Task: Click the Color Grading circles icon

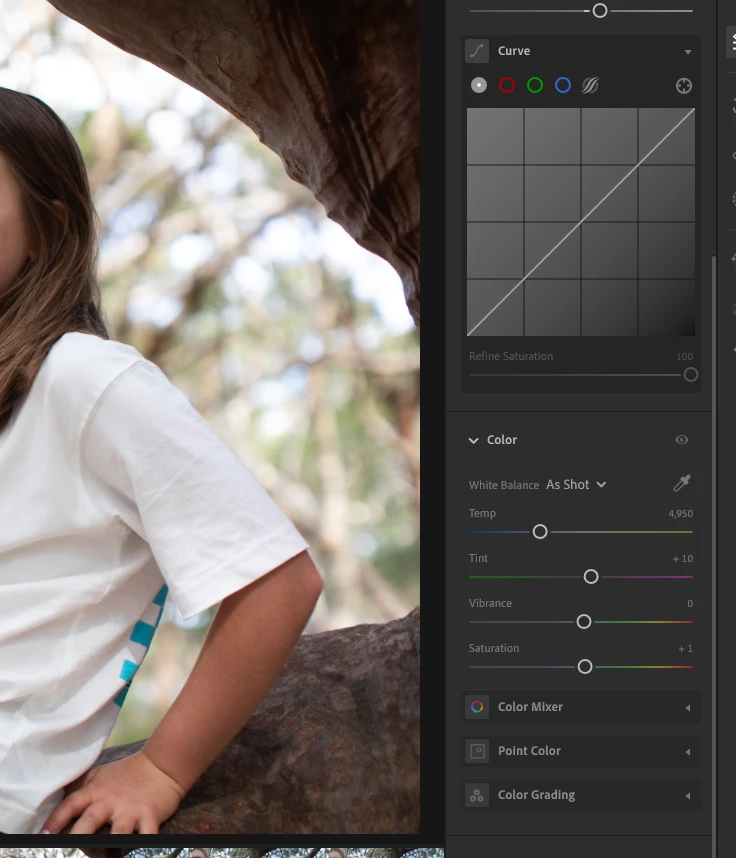Action: [x=477, y=795]
